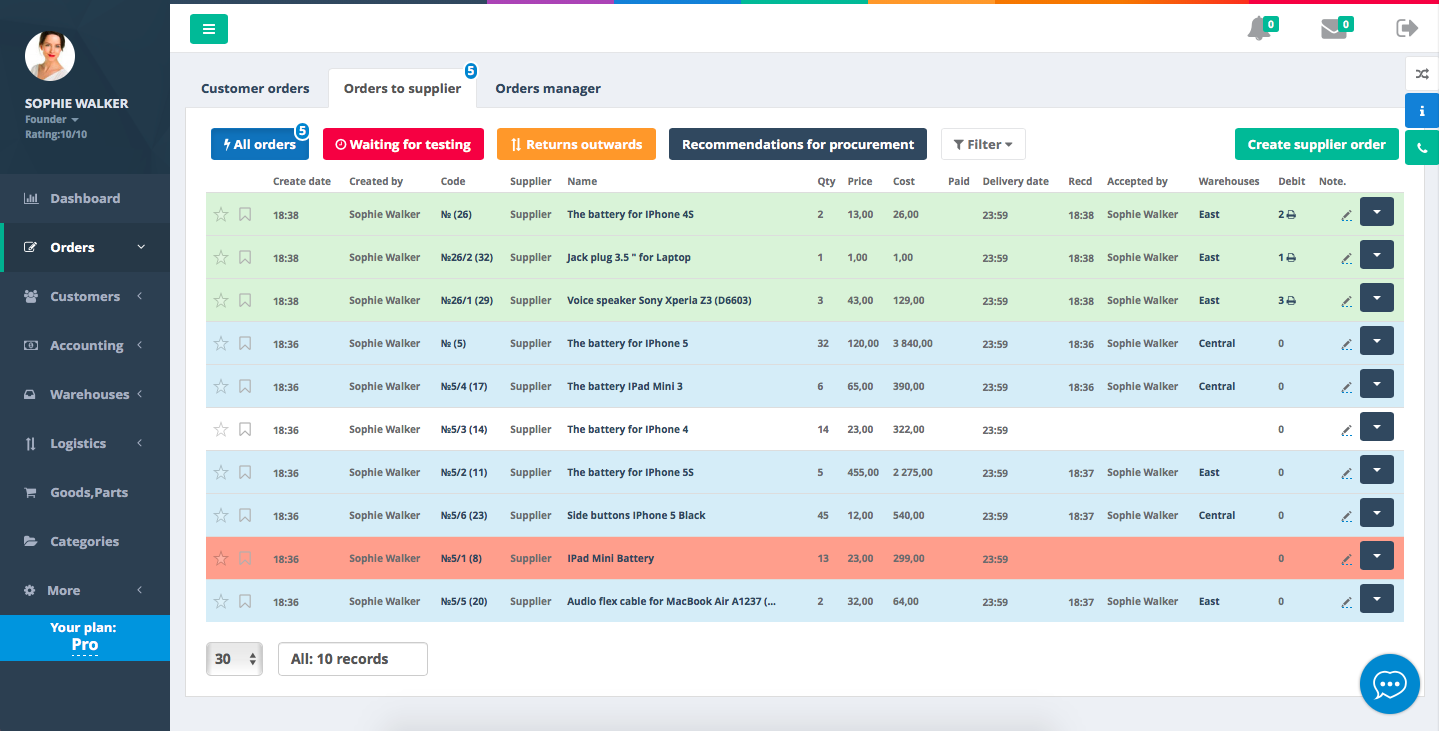Open the rows-per-page selector showing 30
This screenshot has height=731, width=1439.
click(x=234, y=659)
